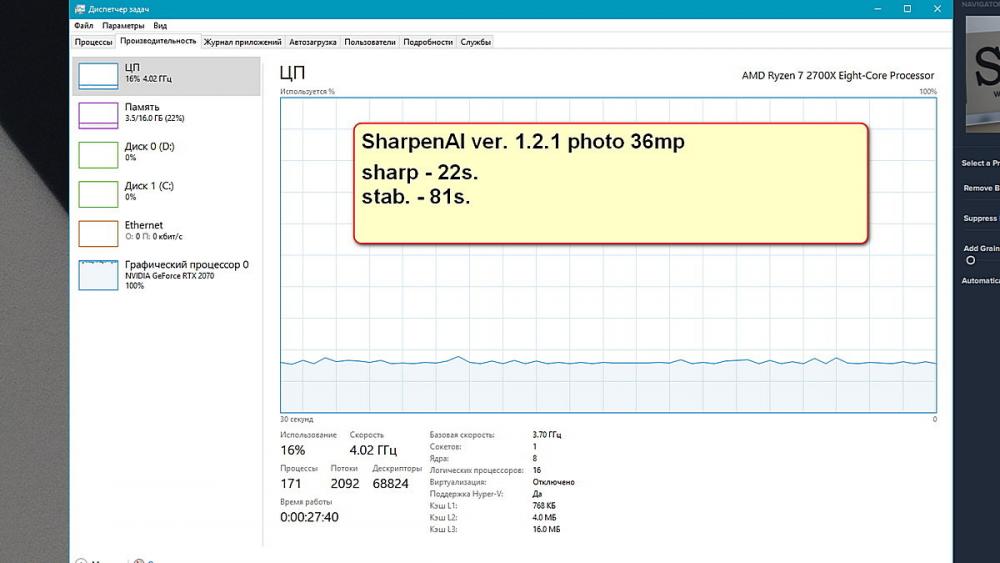
Task: Select the Производительность tab
Action: pos(158,41)
